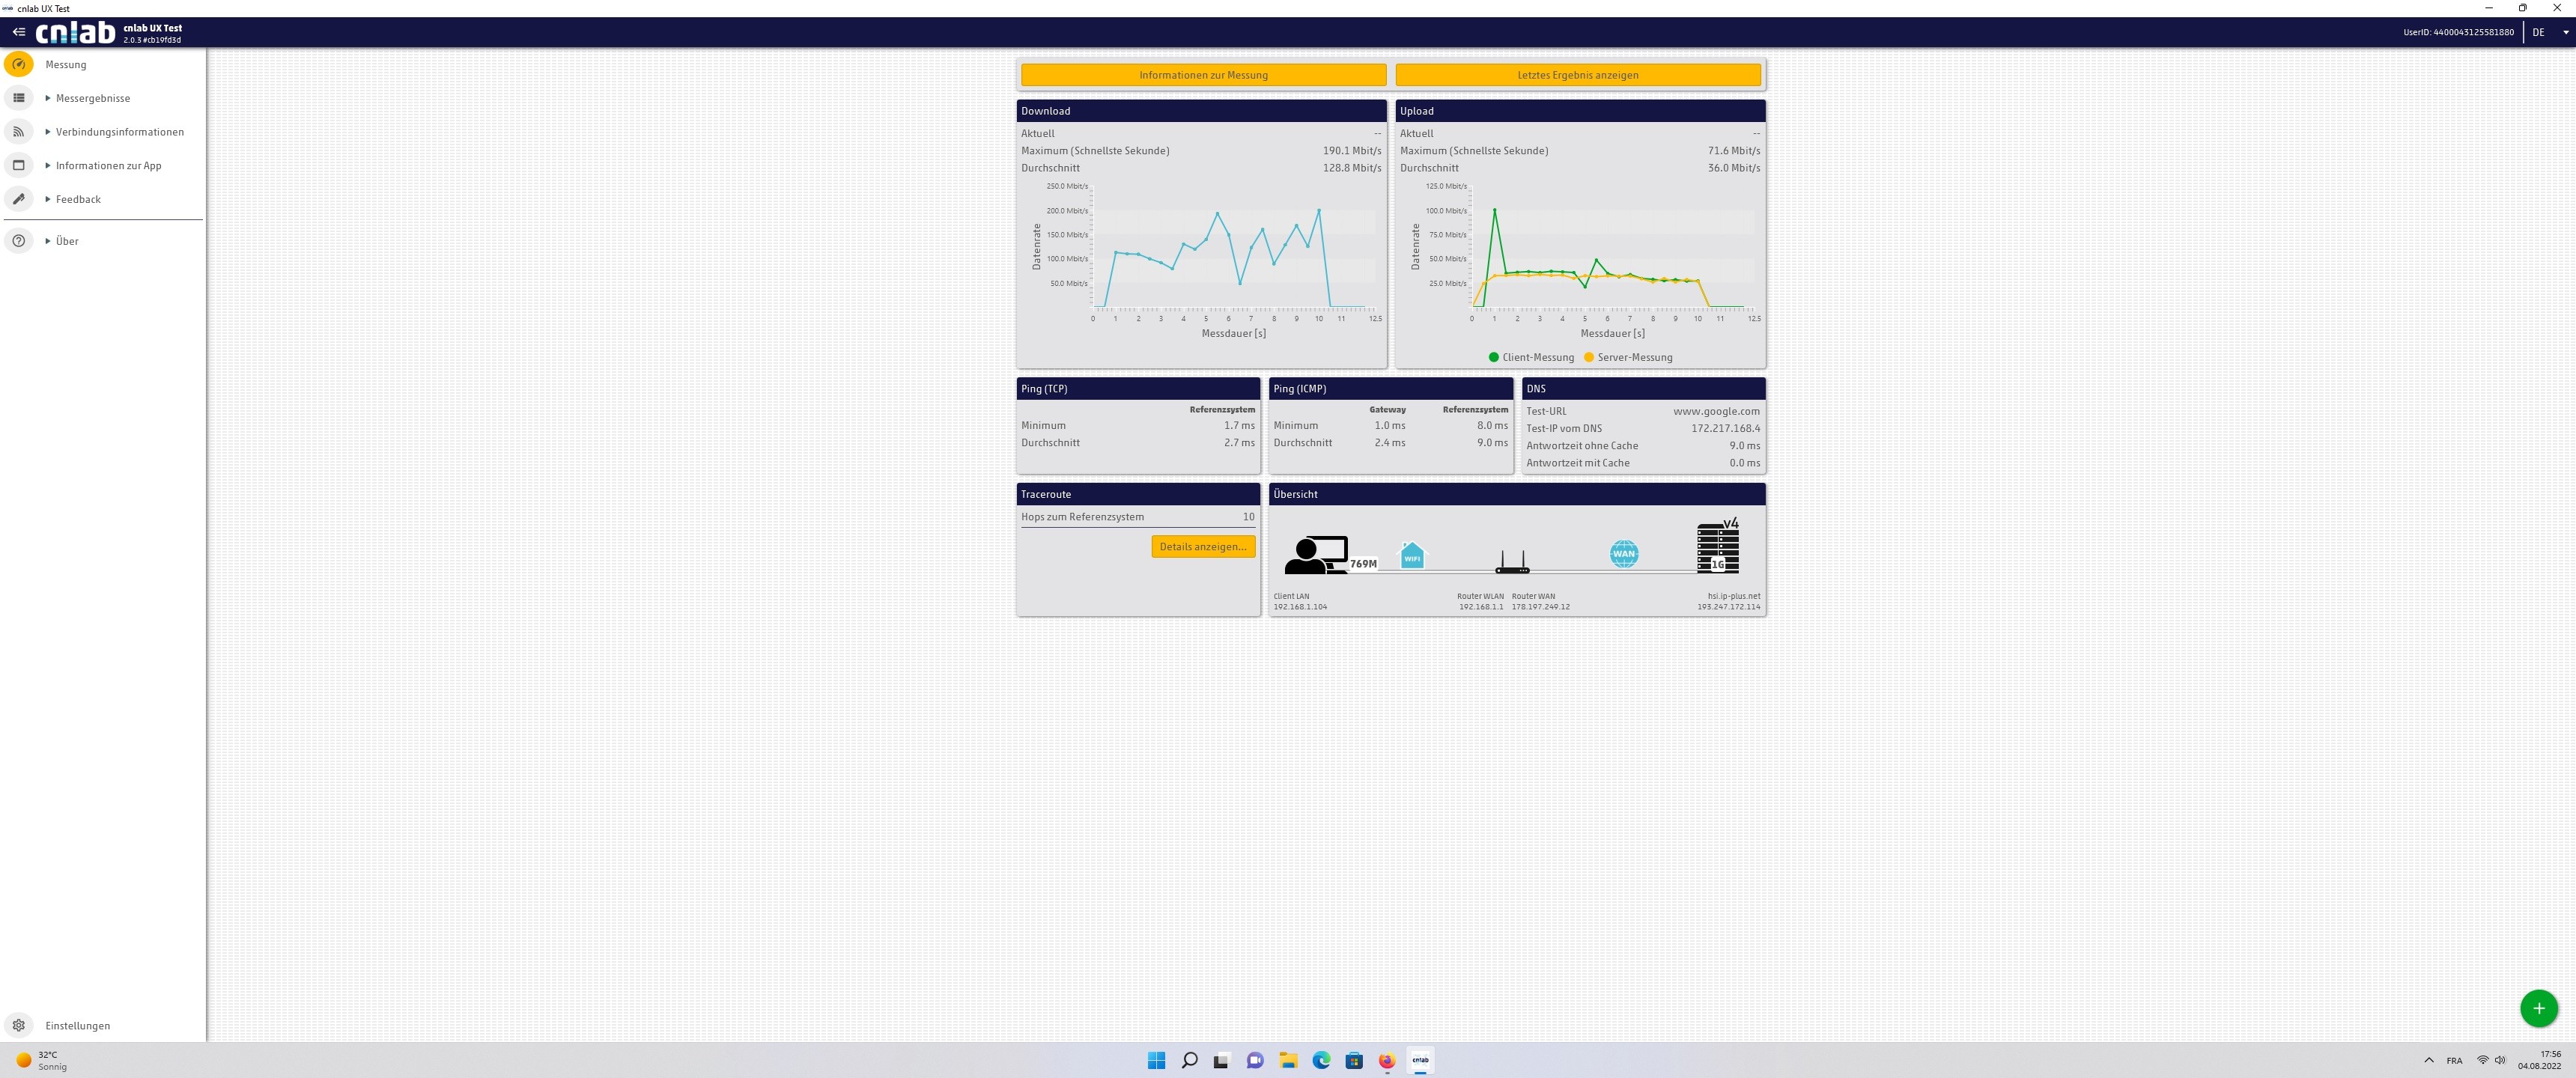2576x1078 pixels.
Task: Click the WiFi house icon in Übersicht
Action: click(1412, 555)
